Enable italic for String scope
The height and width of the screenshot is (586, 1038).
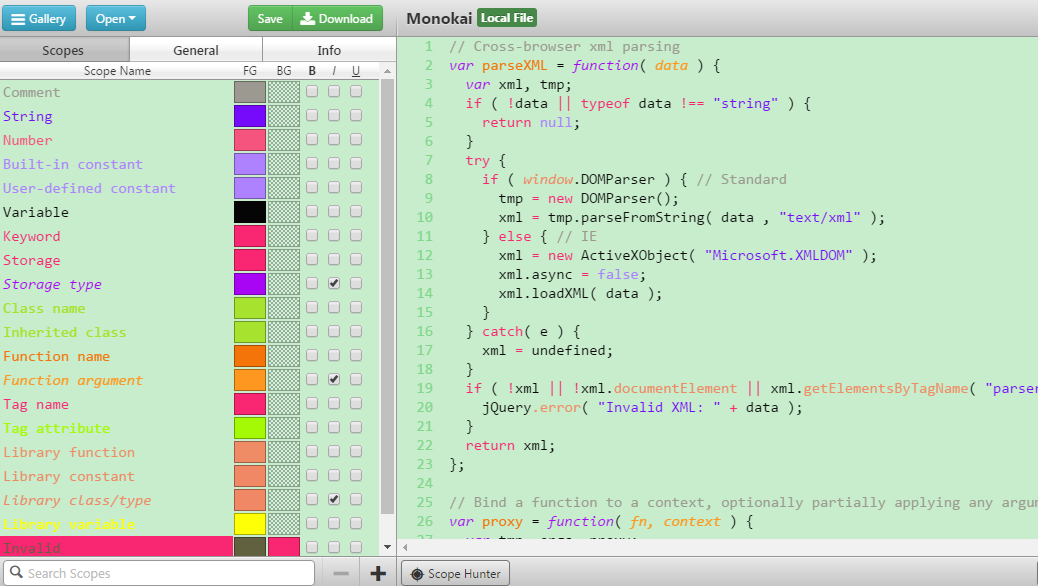click(x=334, y=115)
